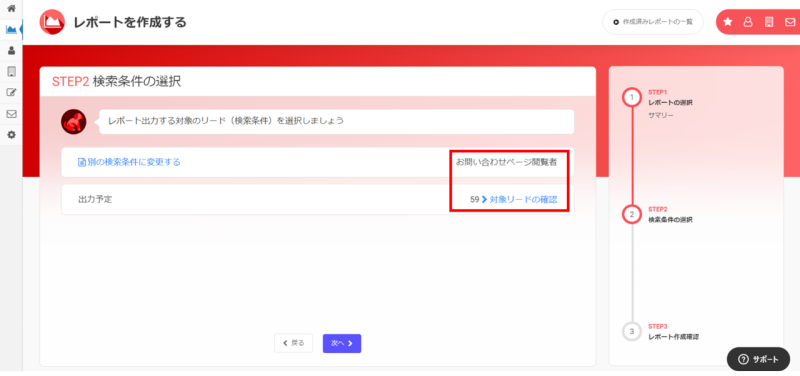Click サマリー text under STEP1
This screenshot has height=376, width=800.
click(661, 115)
